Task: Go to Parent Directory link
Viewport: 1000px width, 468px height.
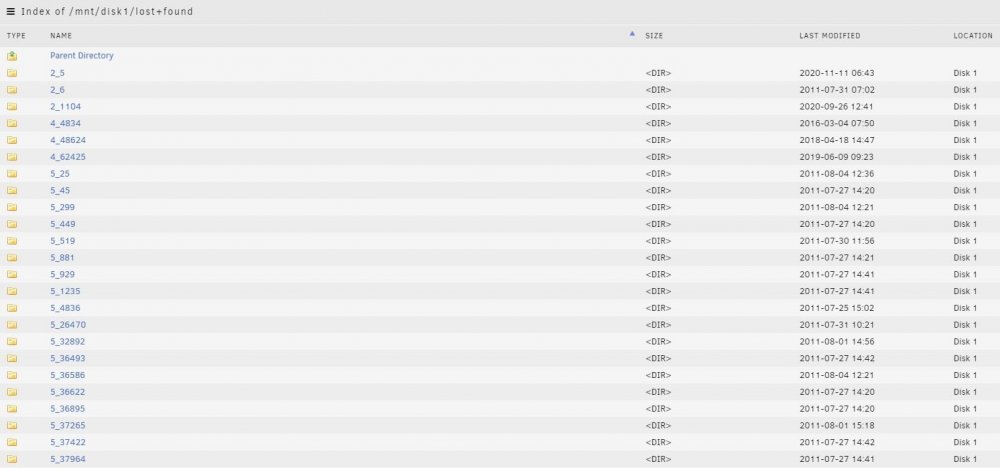Action: click(82, 56)
